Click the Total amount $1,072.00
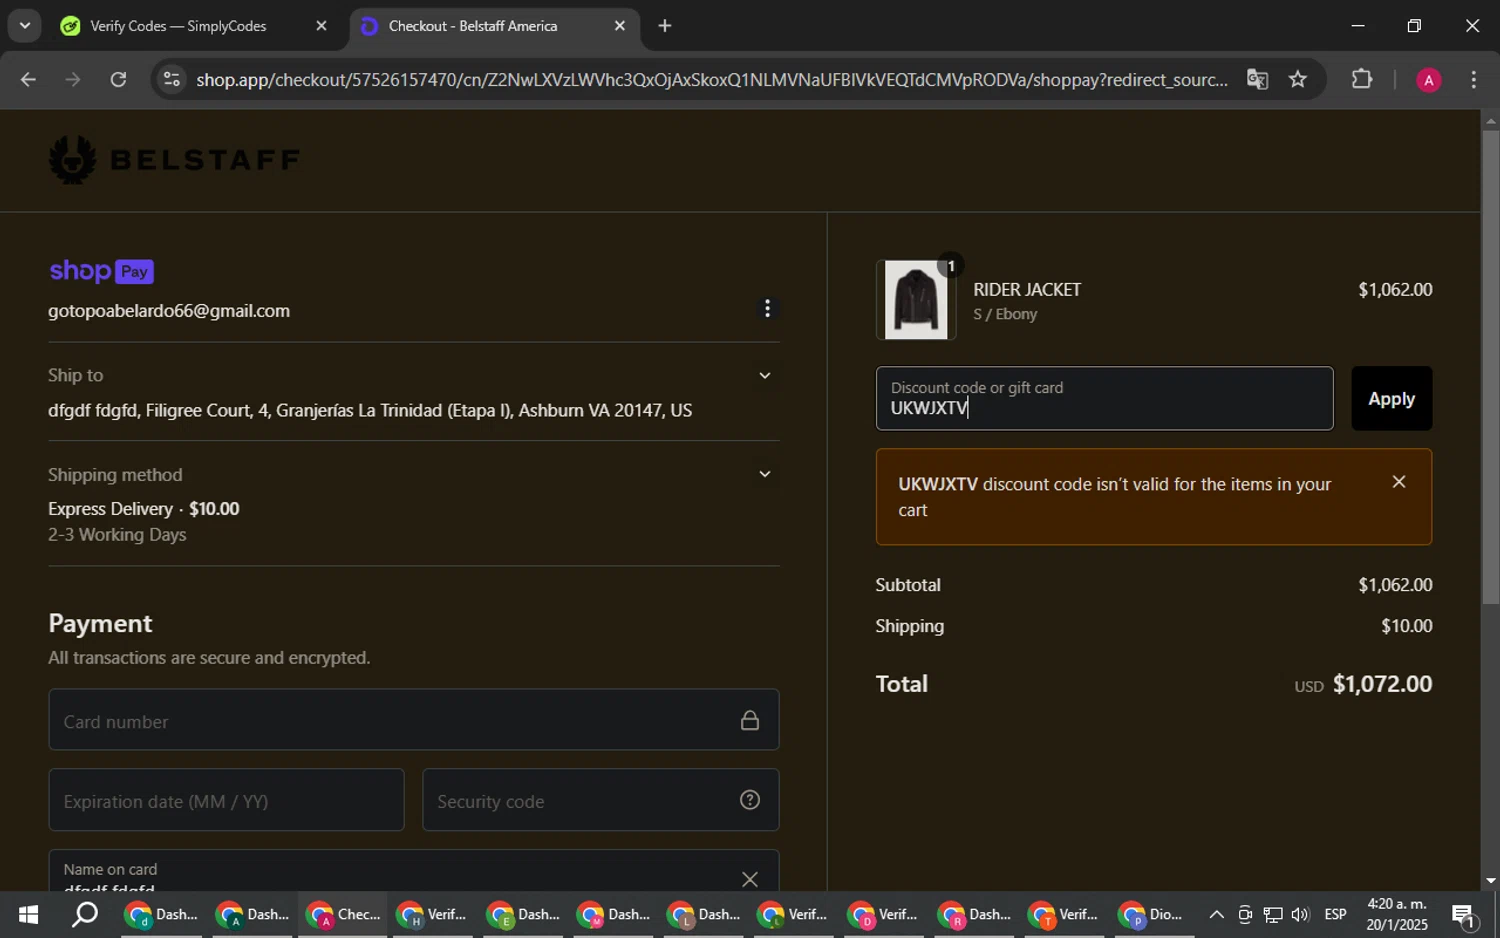Image resolution: width=1500 pixels, height=938 pixels. 1382,684
